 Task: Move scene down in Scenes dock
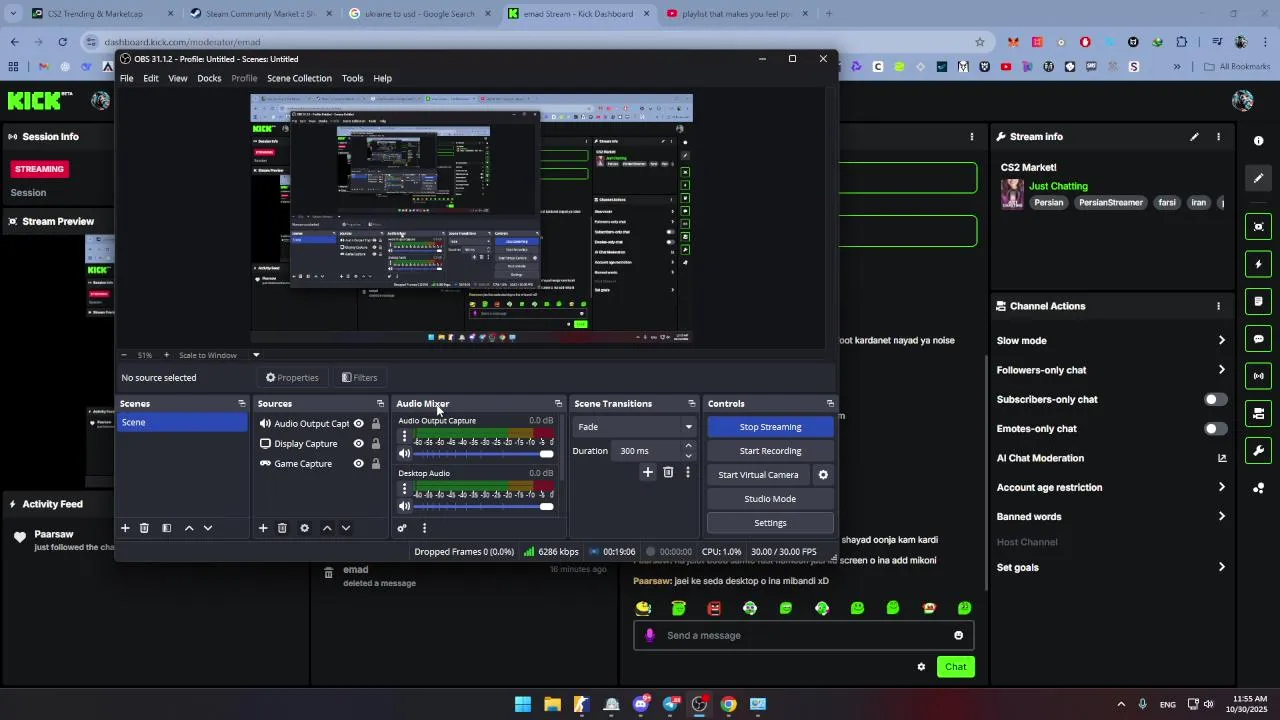tap(208, 528)
